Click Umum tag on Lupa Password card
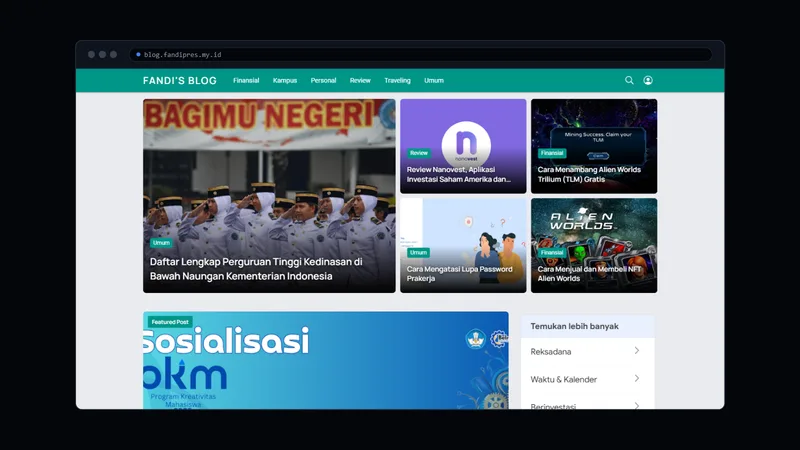800x450 pixels. coord(418,253)
